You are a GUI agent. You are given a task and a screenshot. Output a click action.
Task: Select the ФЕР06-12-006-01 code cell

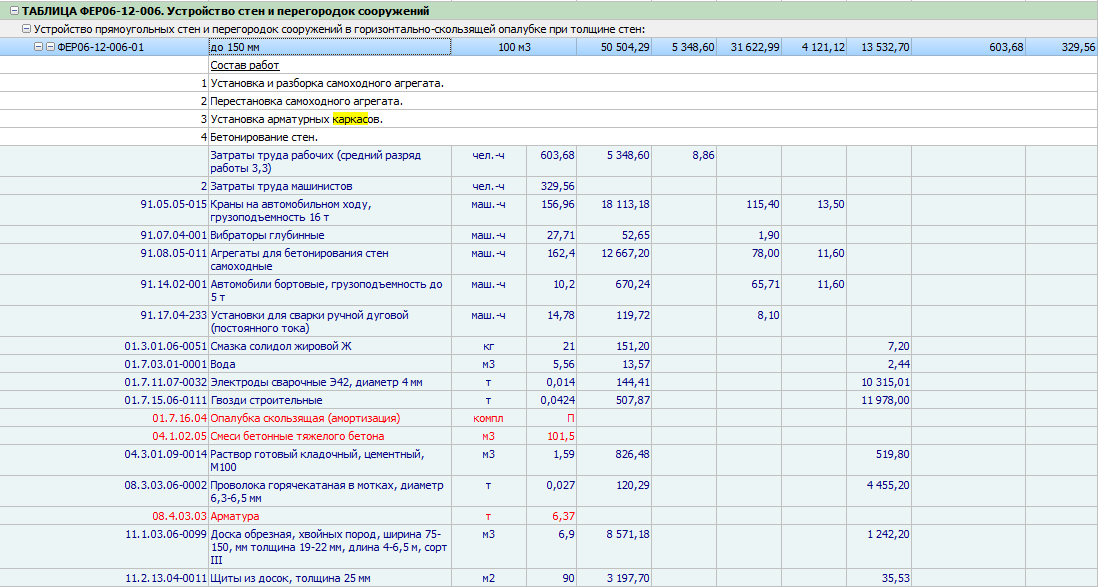pyautogui.click(x=101, y=47)
